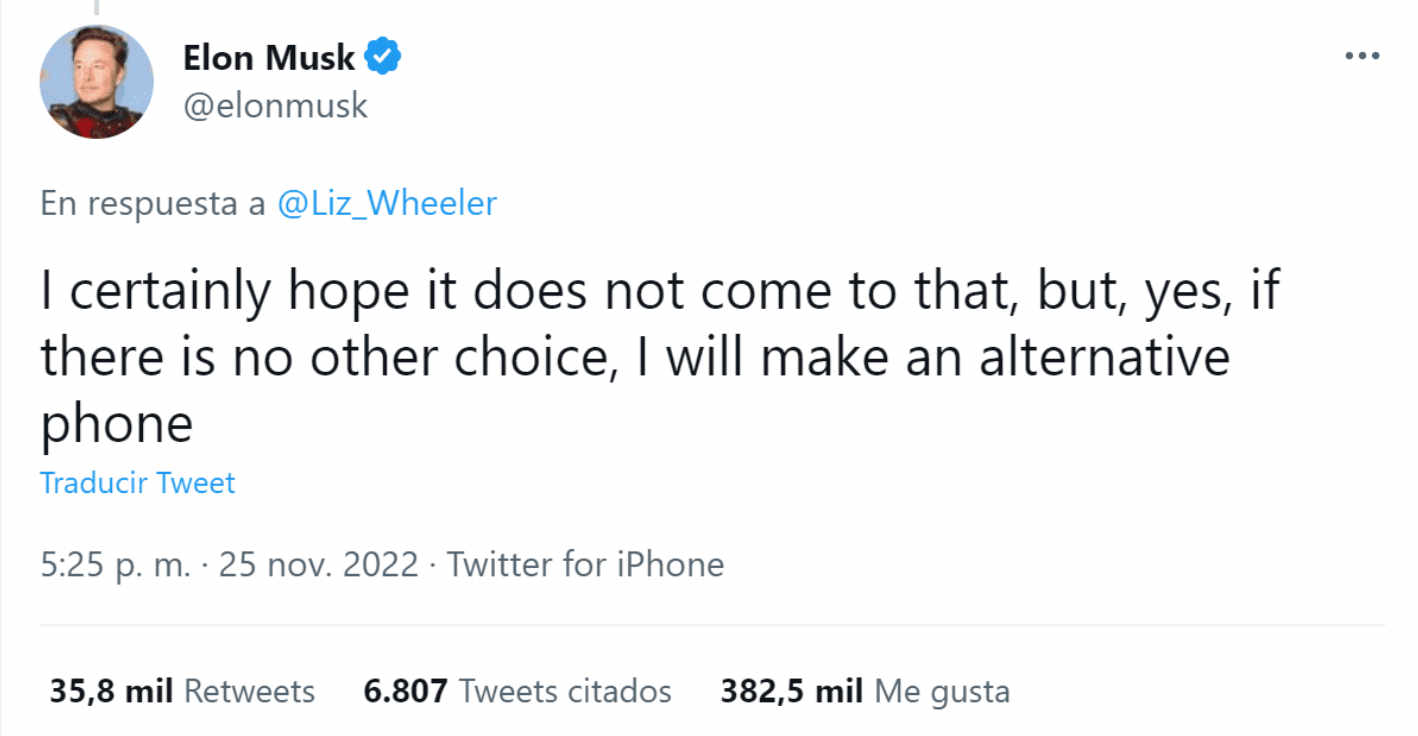1418x736 pixels.
Task: Click the "35,8 mil" retweet count number
Action: click(112, 691)
